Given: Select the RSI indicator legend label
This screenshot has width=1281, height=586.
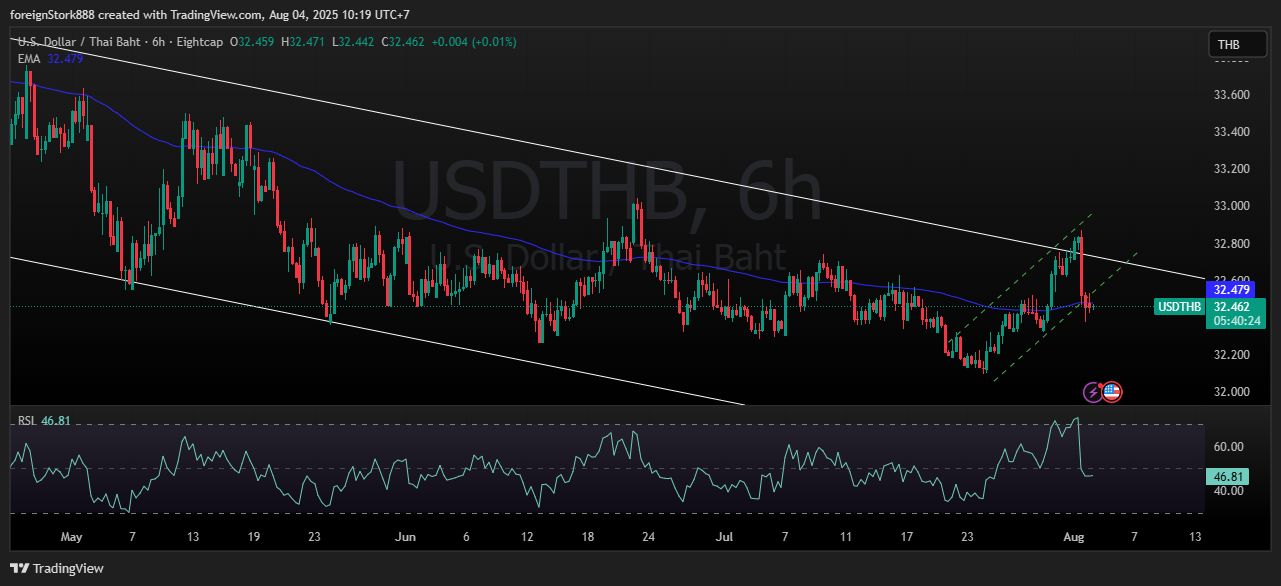Looking at the screenshot, I should (x=26, y=421).
